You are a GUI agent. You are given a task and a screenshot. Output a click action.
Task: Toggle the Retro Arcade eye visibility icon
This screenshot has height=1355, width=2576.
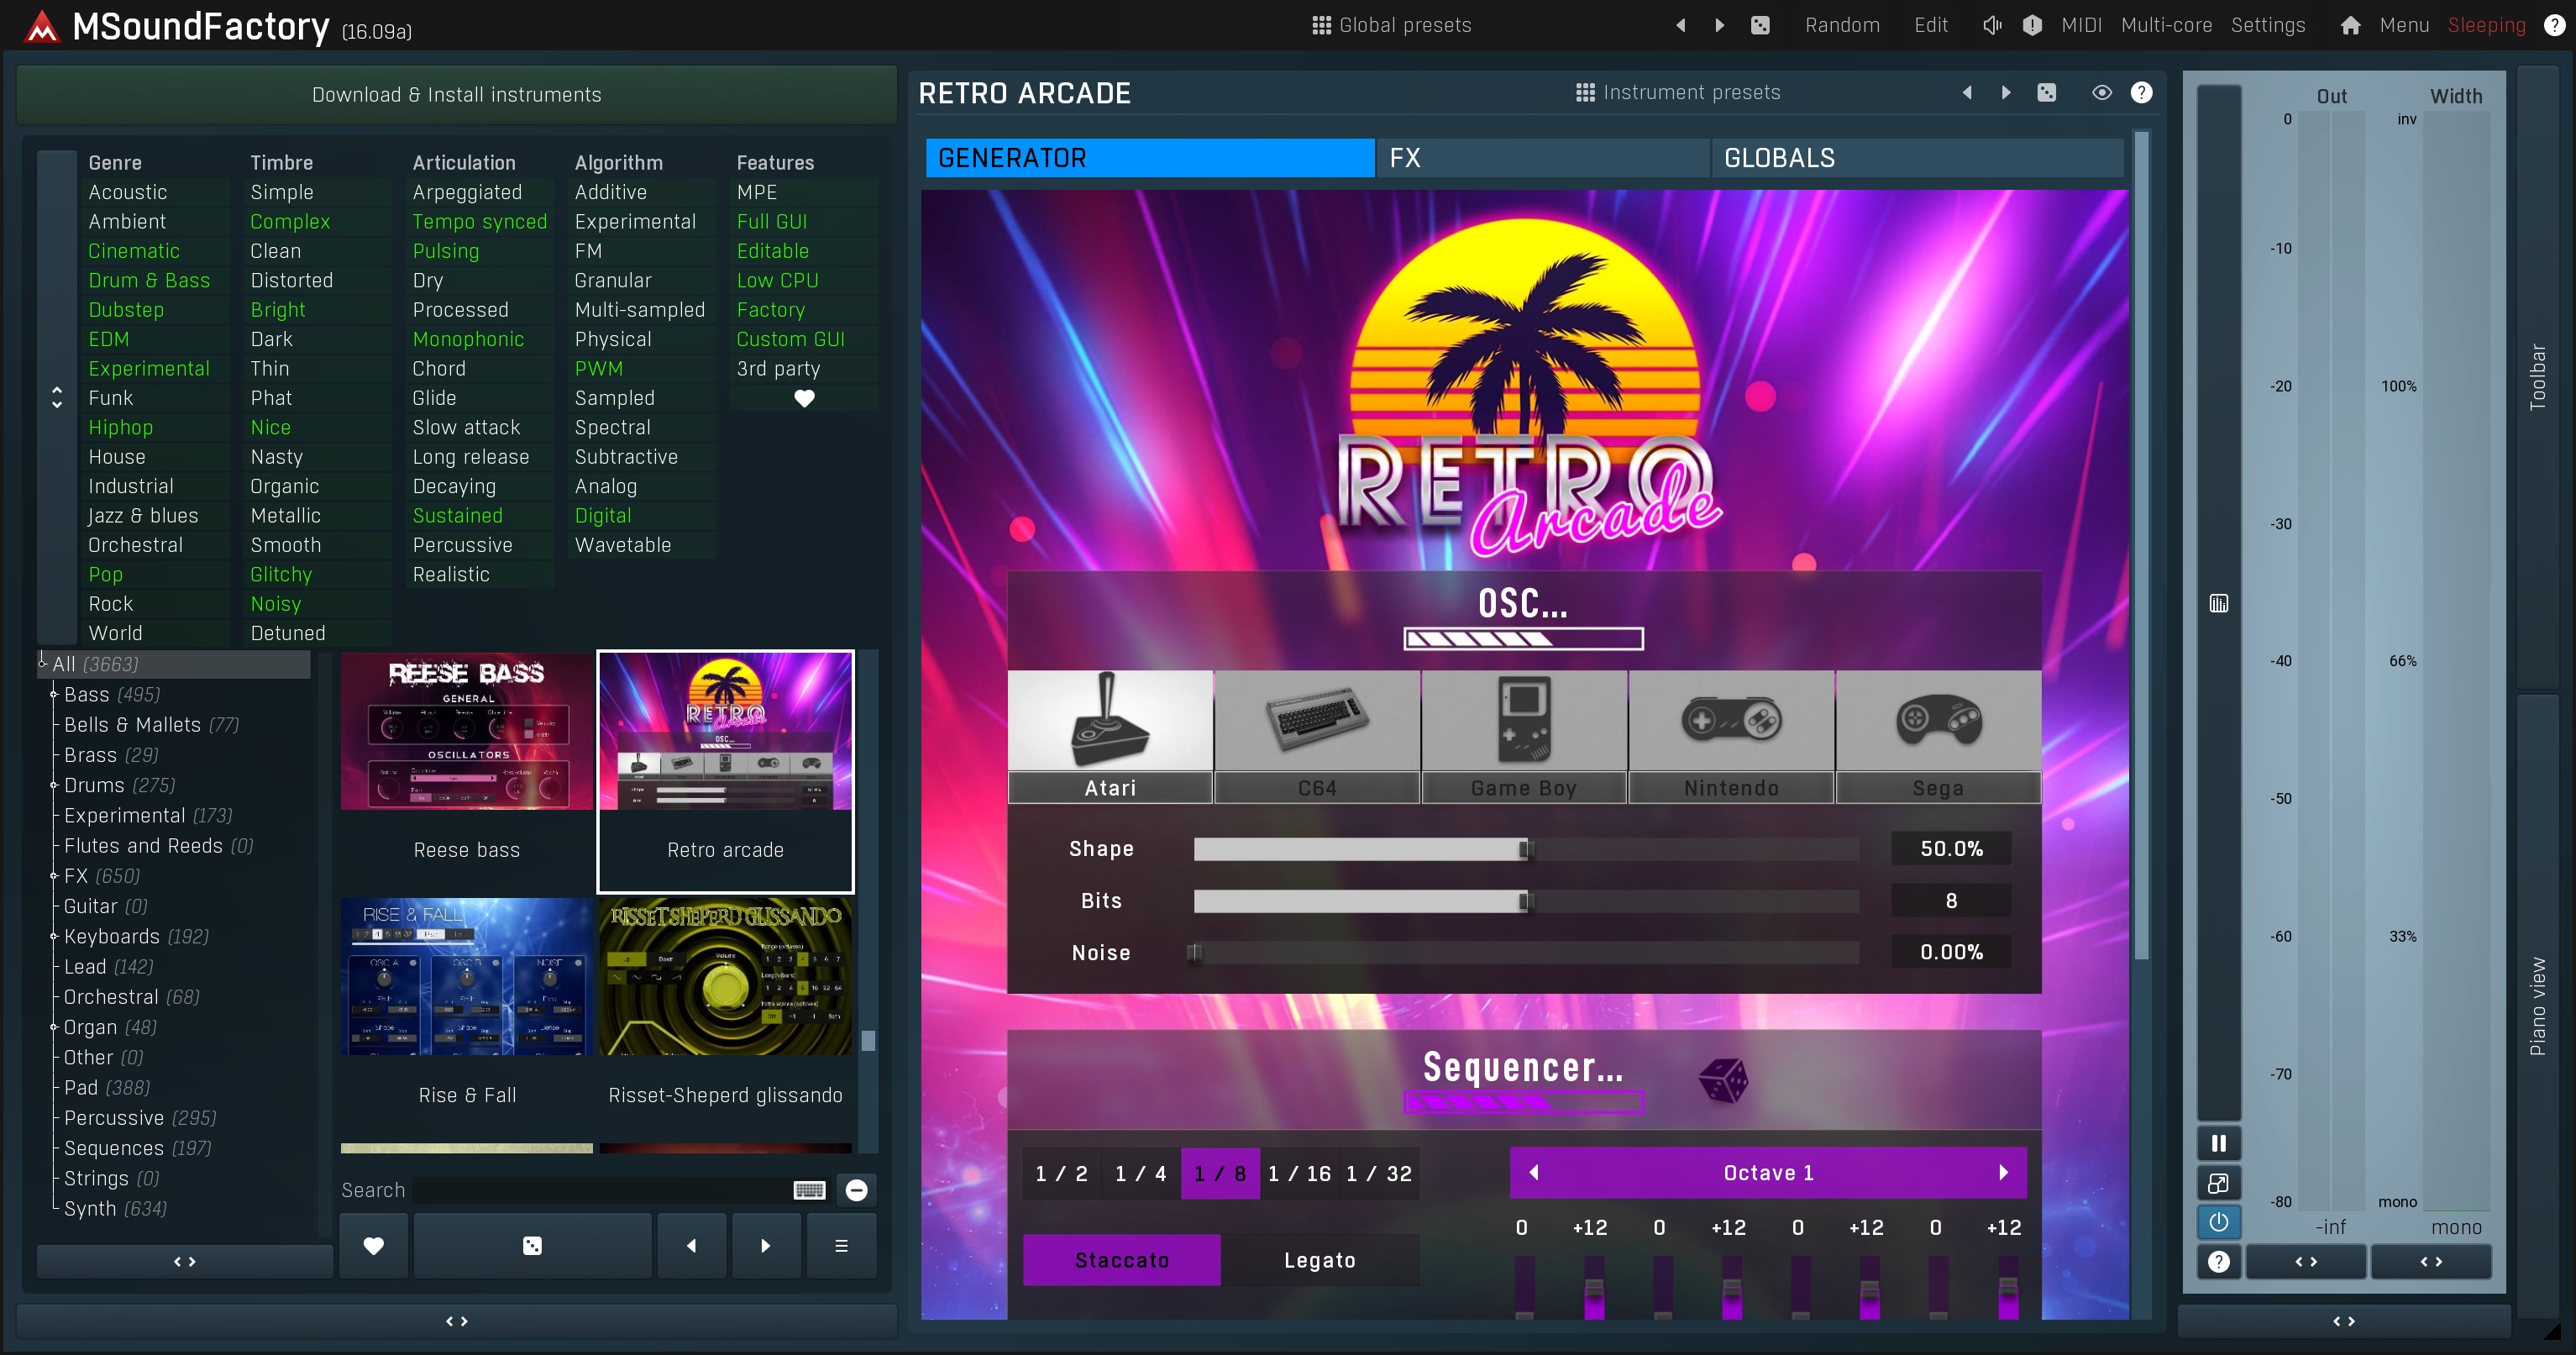(2101, 92)
